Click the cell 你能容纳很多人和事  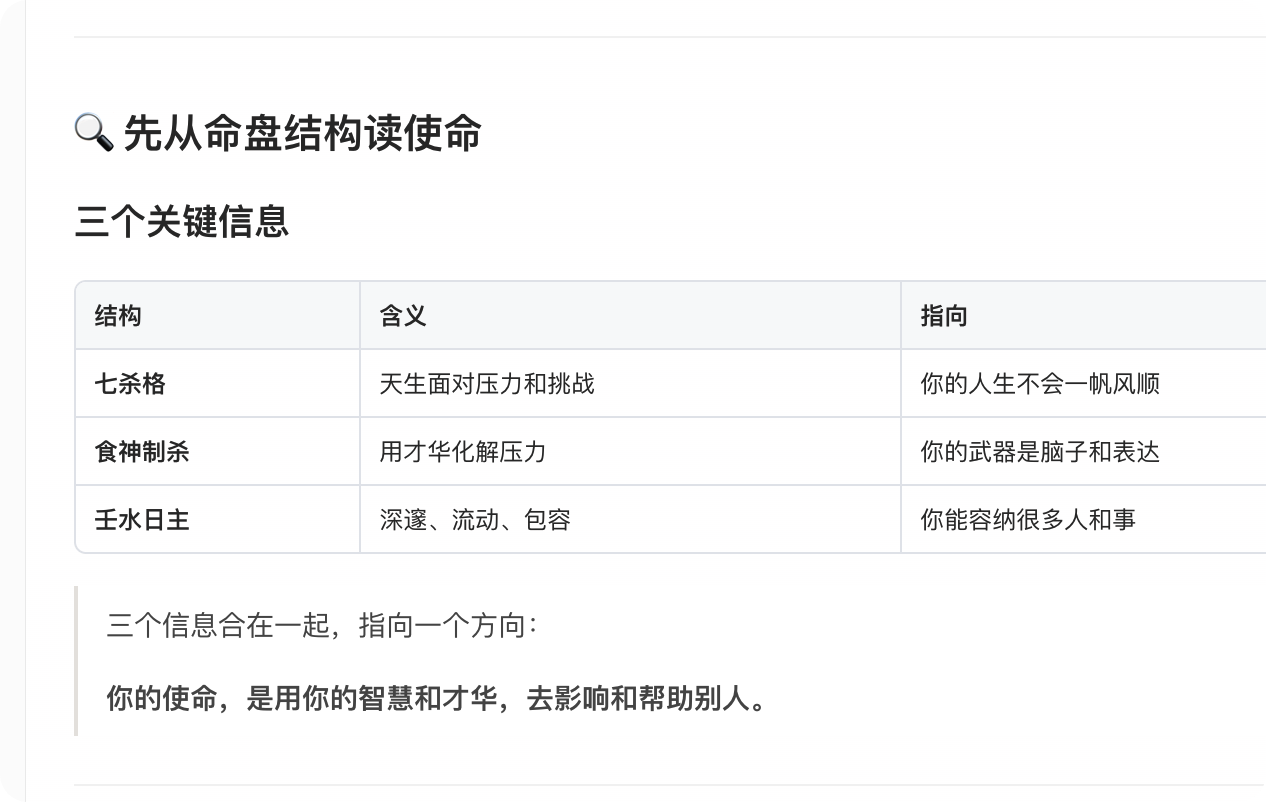[x=1028, y=520]
